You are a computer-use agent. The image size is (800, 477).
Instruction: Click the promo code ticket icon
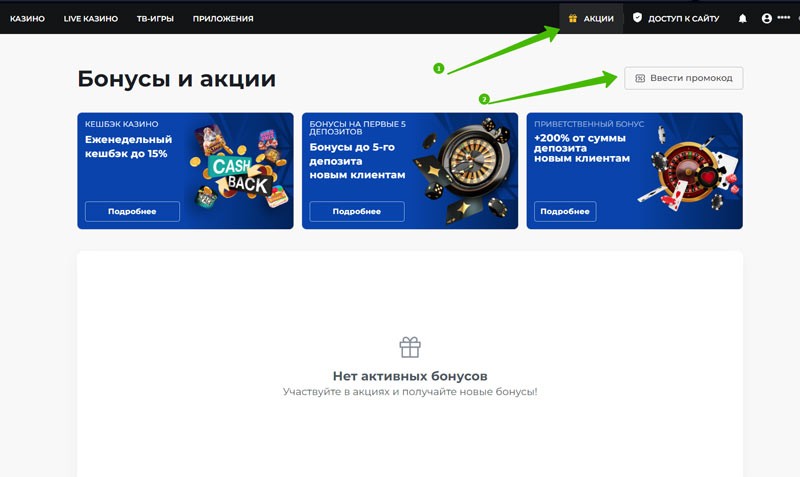coord(640,78)
